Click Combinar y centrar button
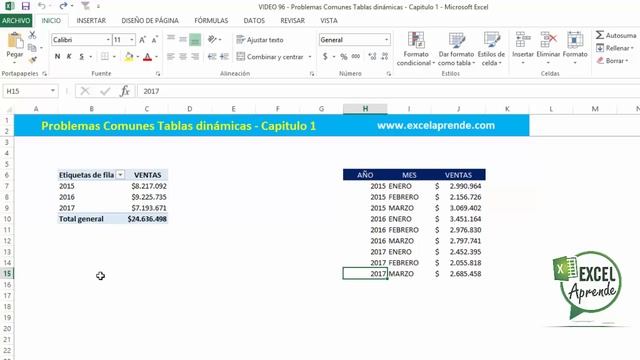 270,56
